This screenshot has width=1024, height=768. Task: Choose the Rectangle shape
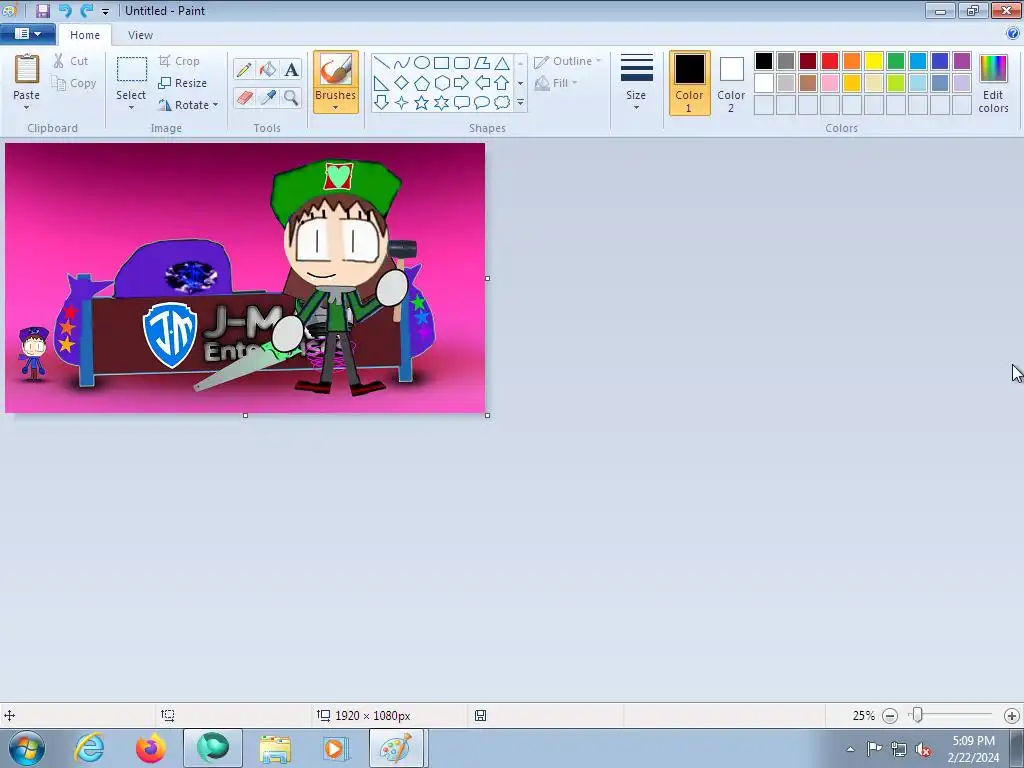442,63
